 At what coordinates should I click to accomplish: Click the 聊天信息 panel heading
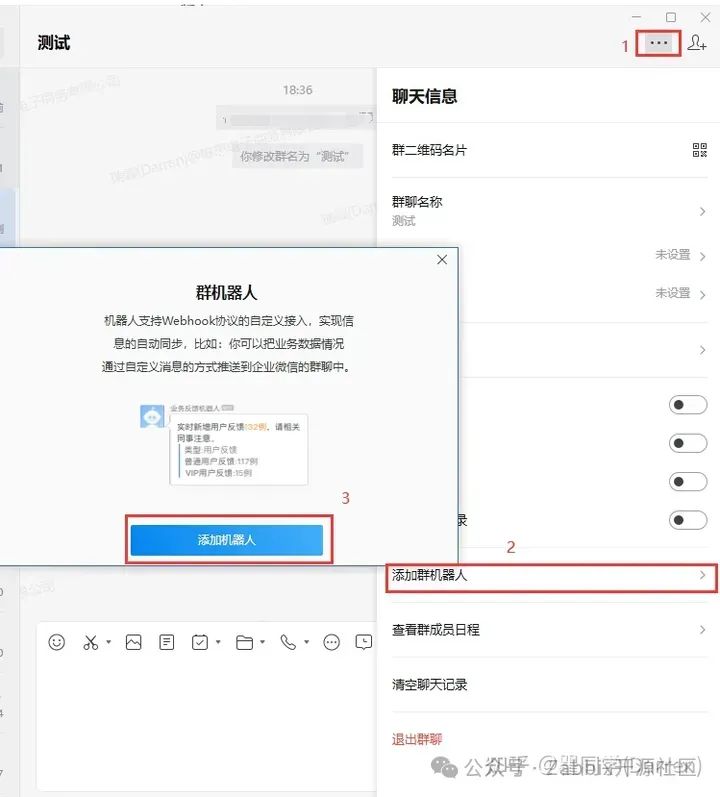click(424, 97)
